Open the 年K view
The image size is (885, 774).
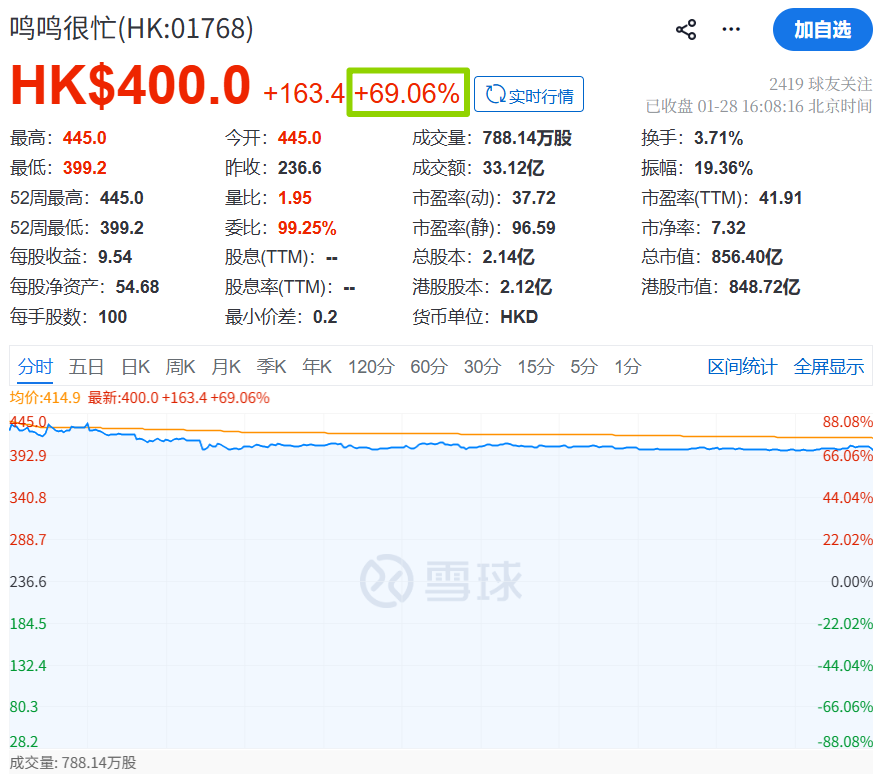(x=316, y=367)
